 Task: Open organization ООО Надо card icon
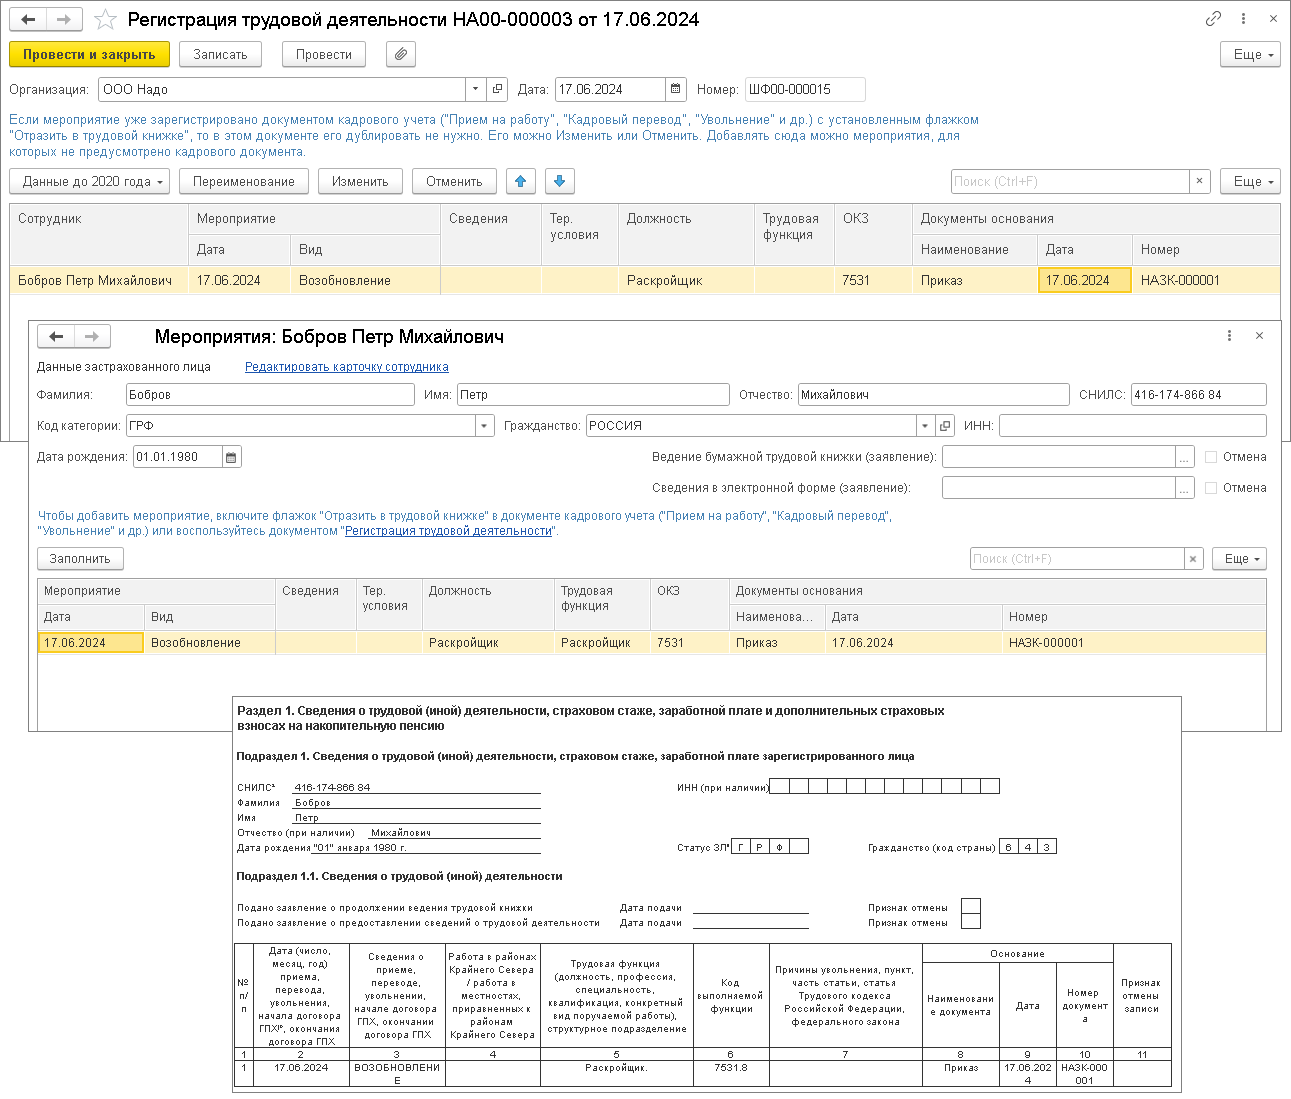497,89
